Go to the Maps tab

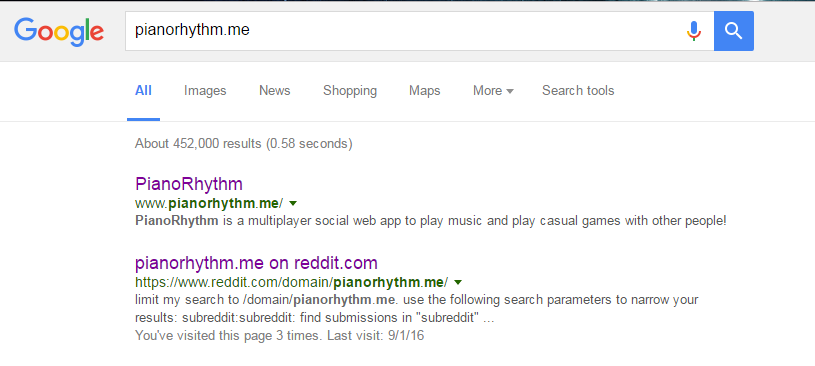[x=425, y=90]
